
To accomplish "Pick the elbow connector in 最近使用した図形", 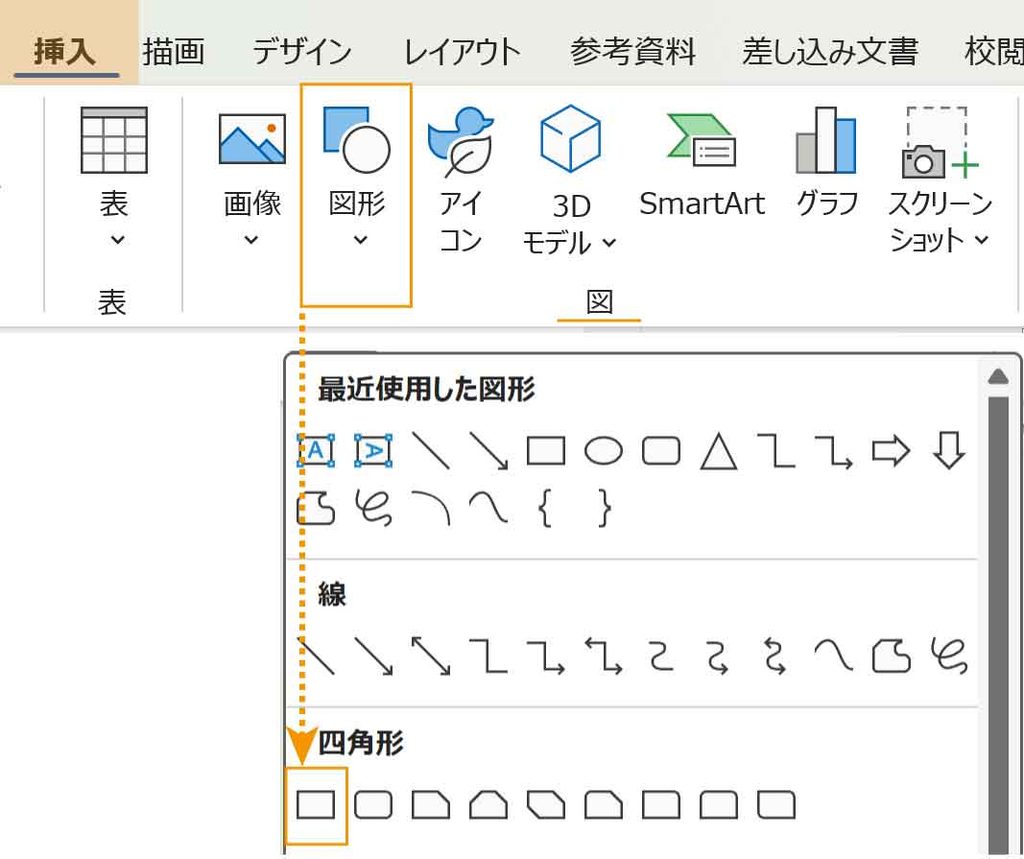I will [x=776, y=451].
